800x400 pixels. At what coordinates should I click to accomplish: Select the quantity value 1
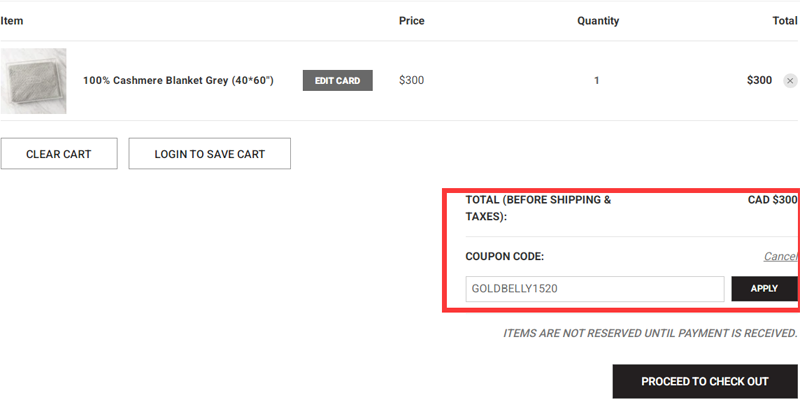[x=597, y=81]
